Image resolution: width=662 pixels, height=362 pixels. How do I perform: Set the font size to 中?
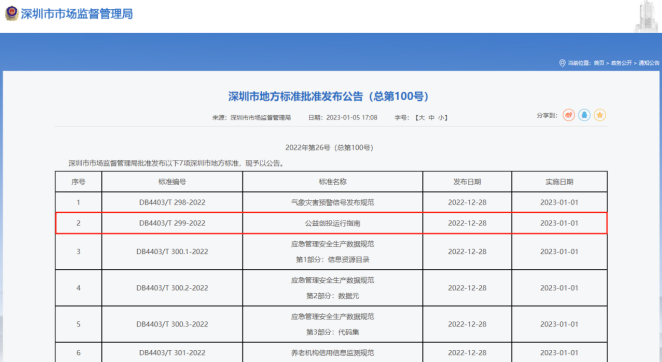point(431,118)
